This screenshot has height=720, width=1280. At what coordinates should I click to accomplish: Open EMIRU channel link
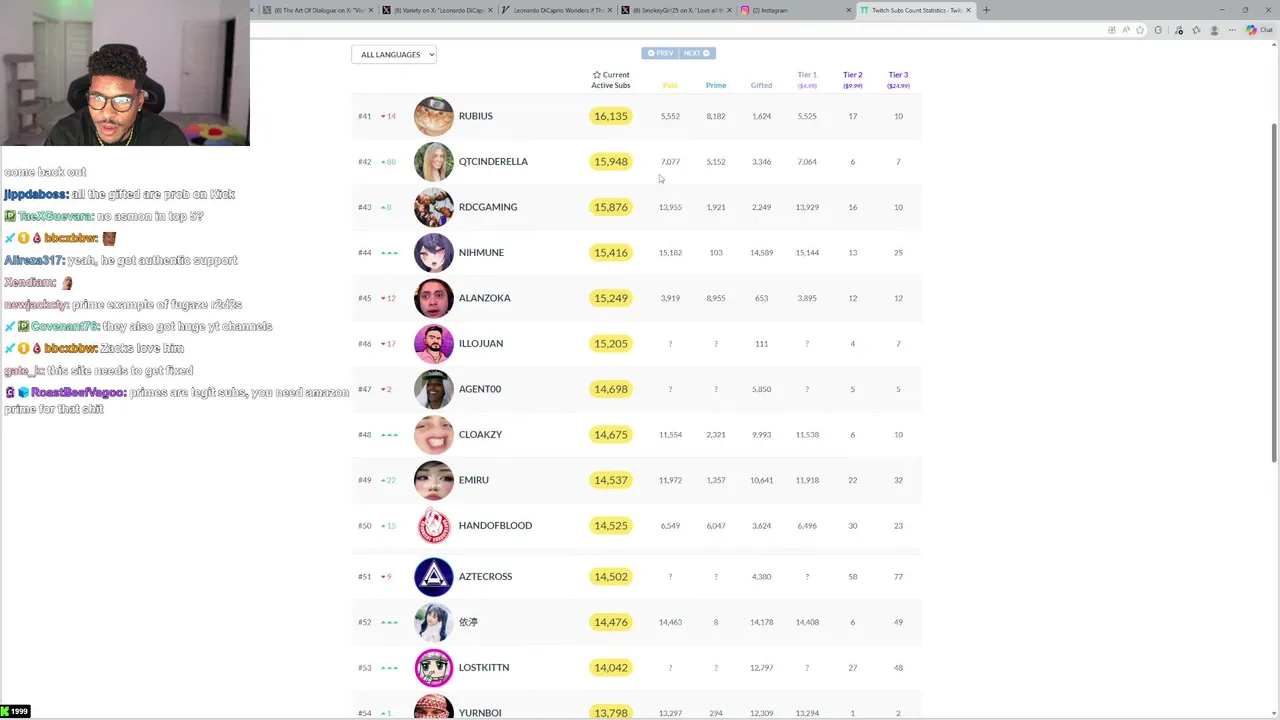click(473, 480)
